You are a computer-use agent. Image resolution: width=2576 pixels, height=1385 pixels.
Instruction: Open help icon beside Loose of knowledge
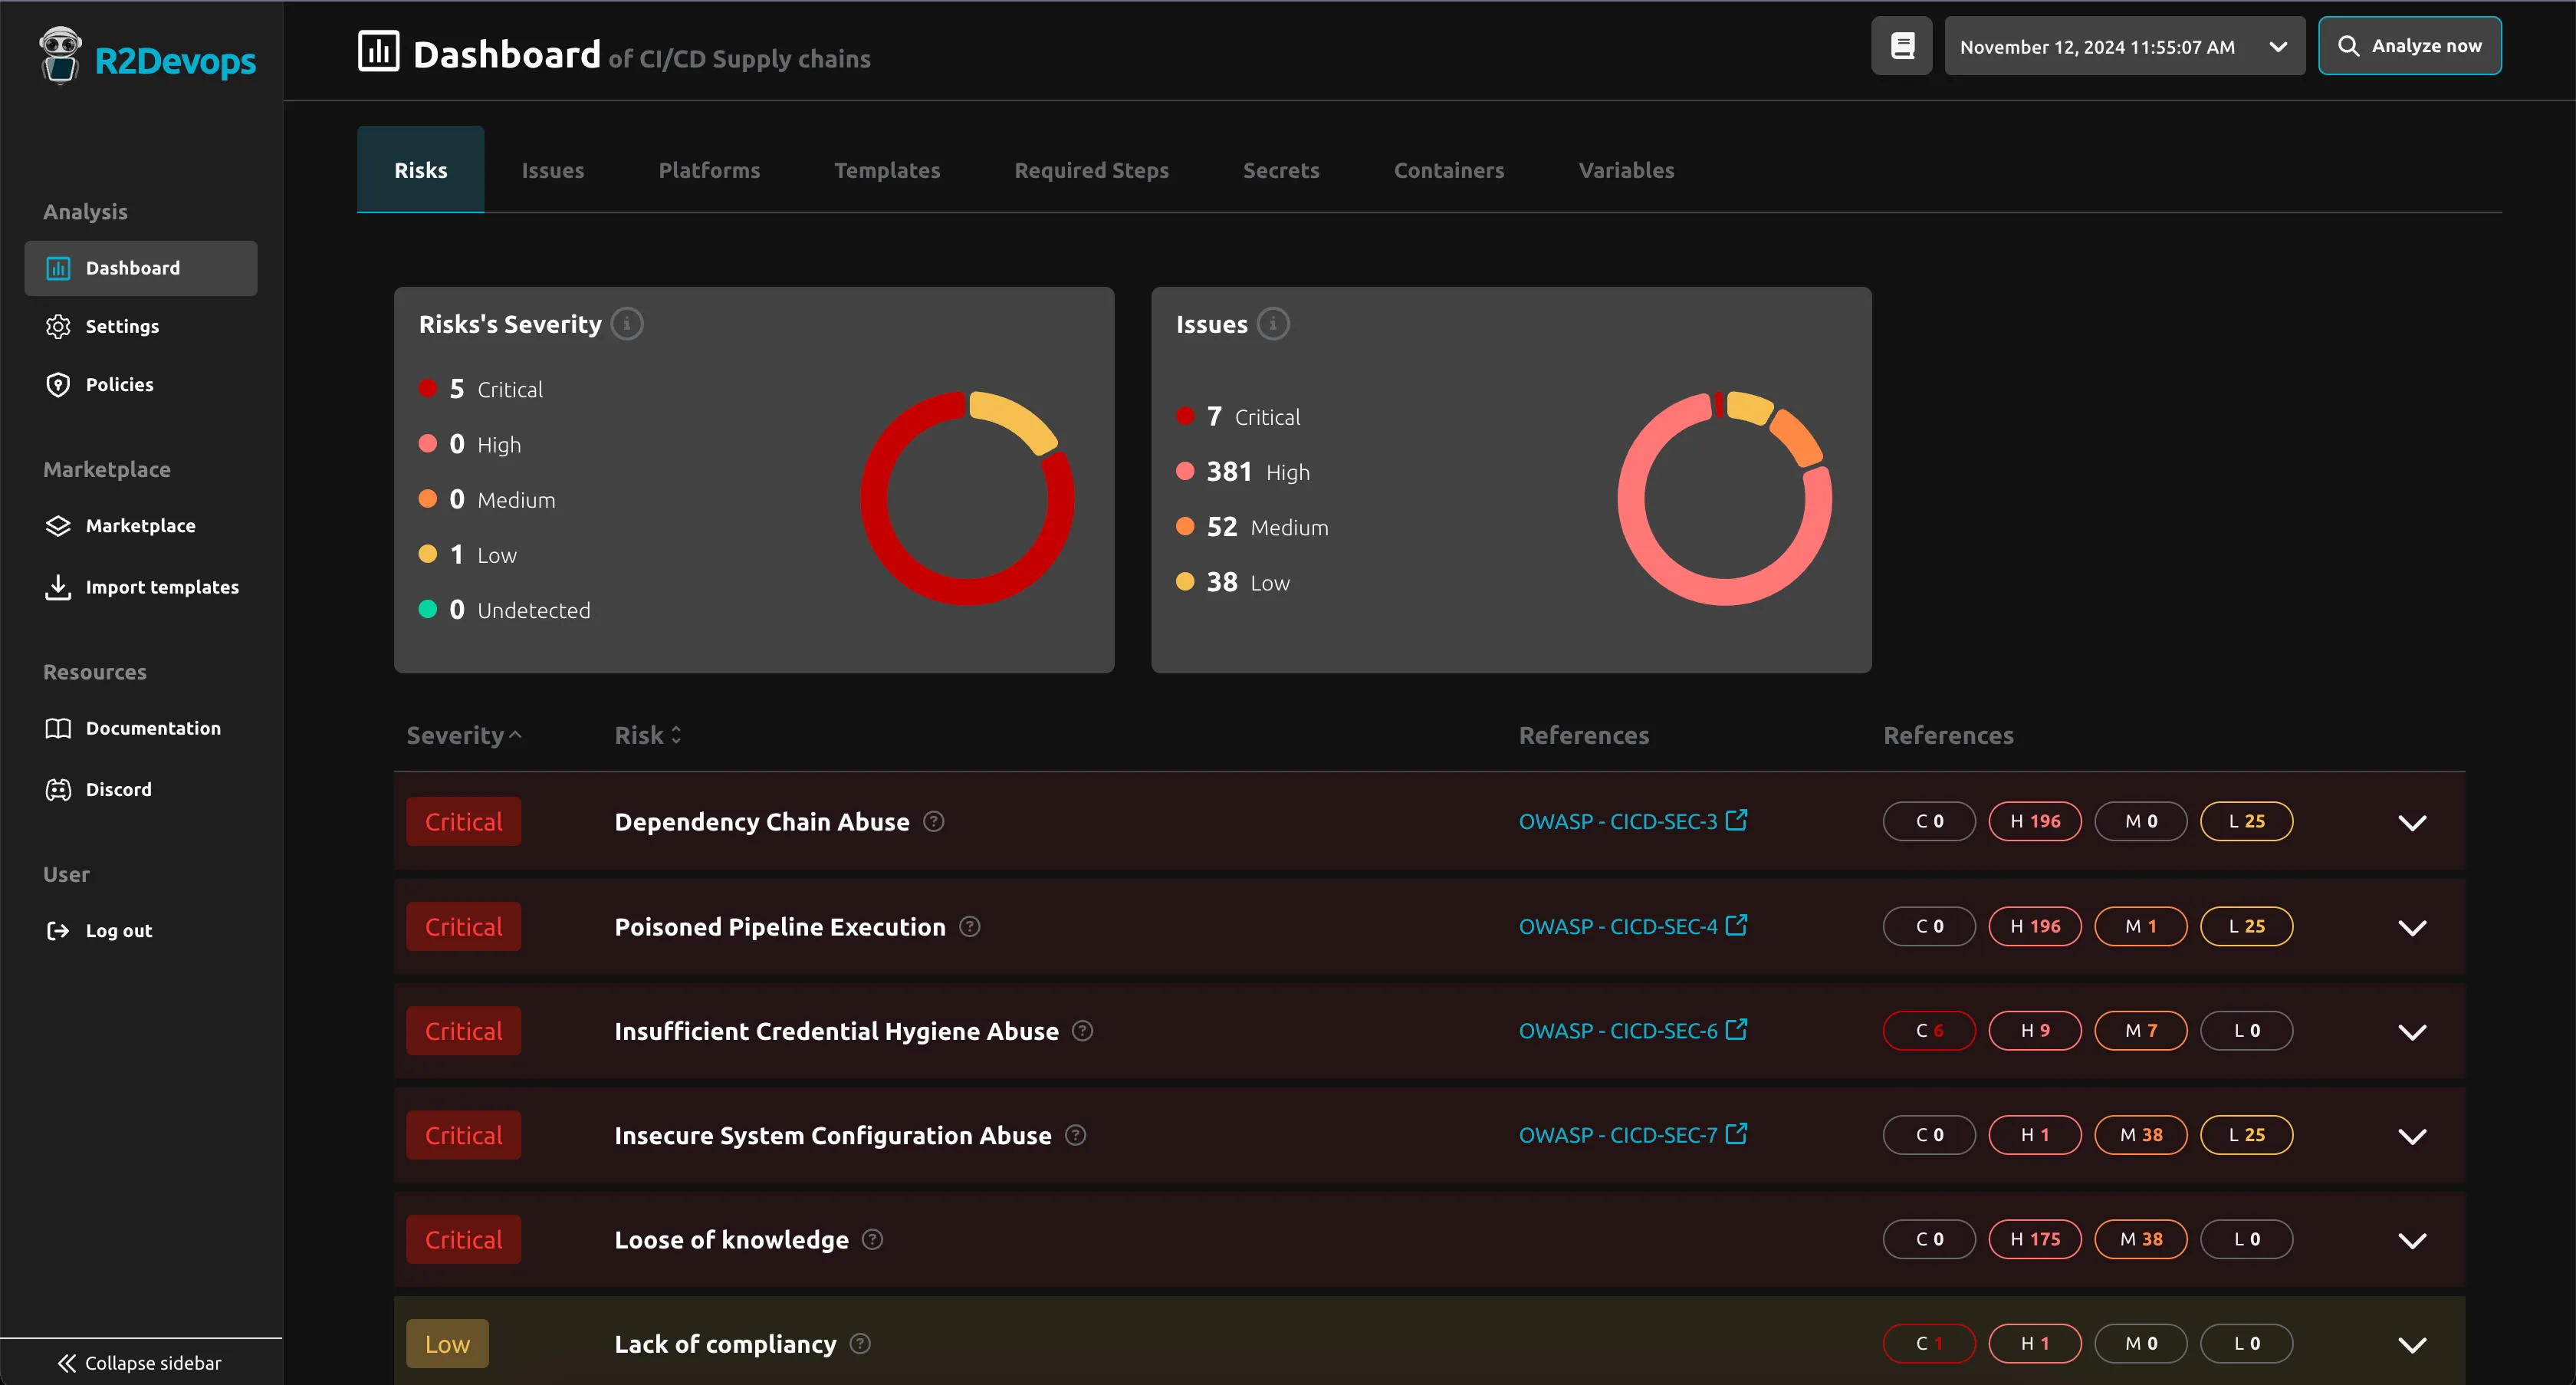872,1239
